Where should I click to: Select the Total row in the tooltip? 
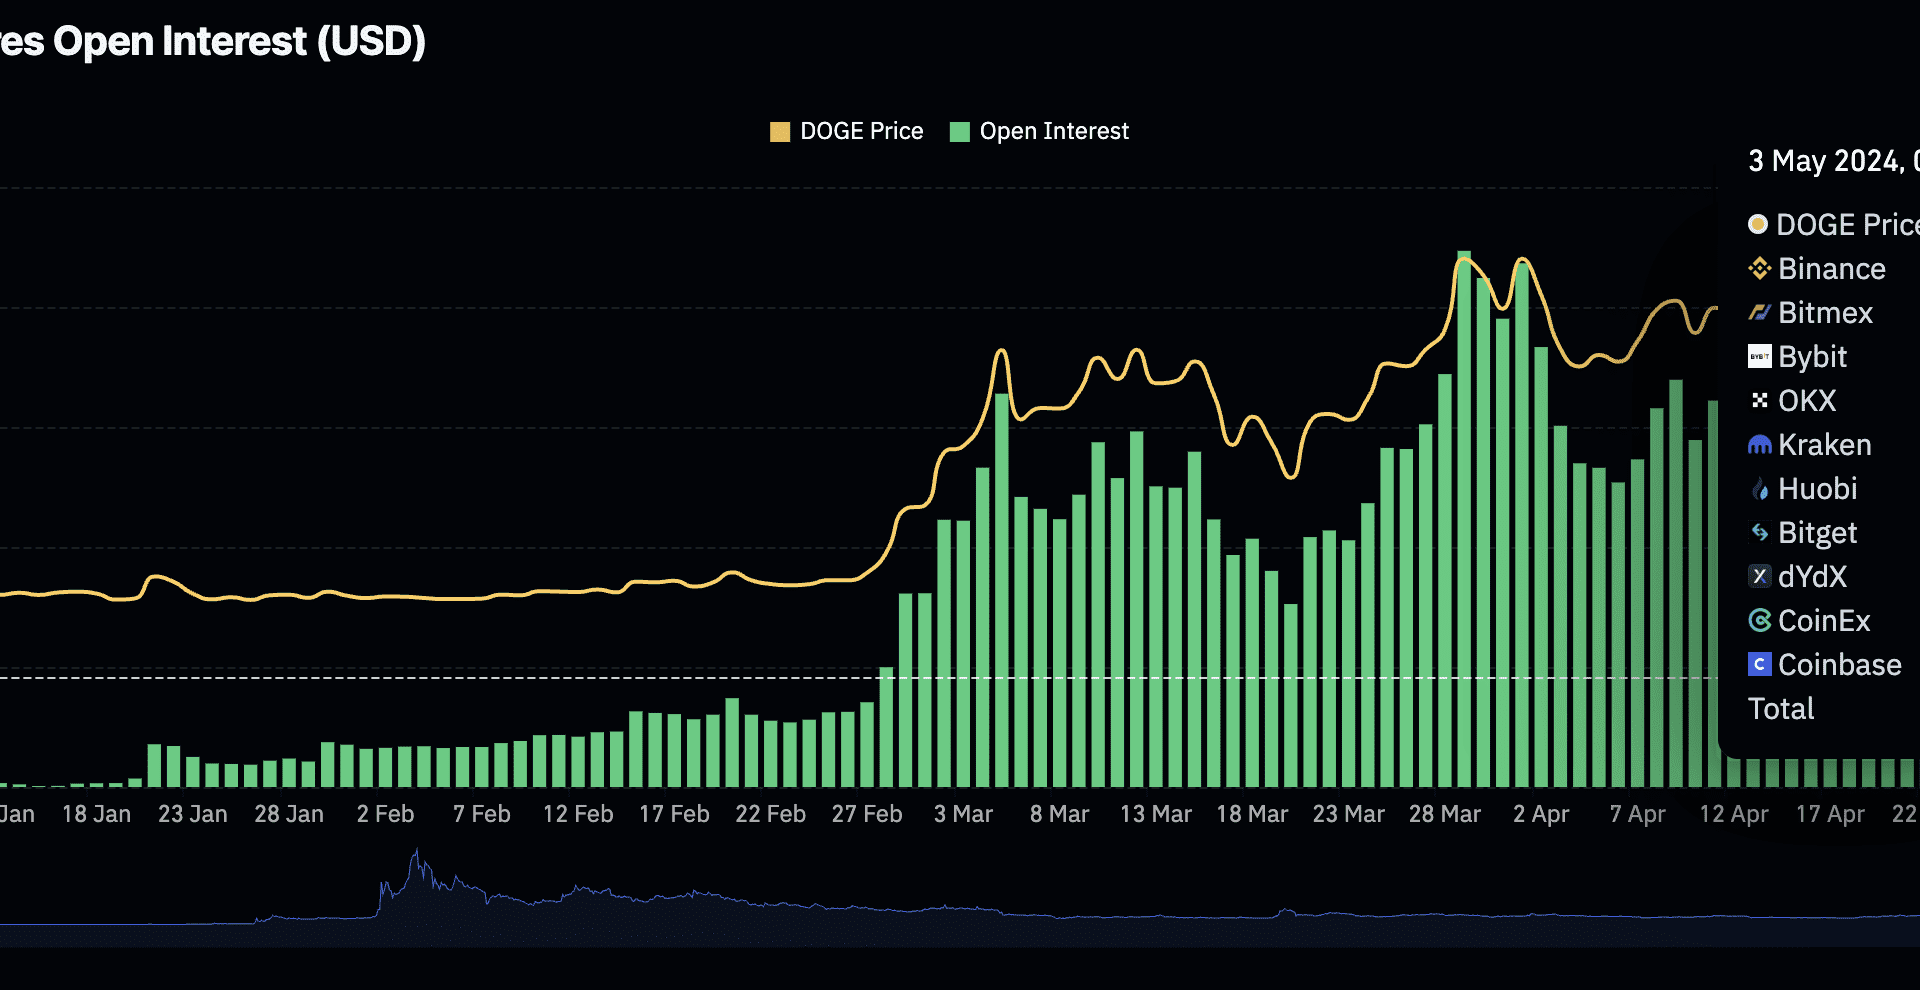tap(1780, 708)
